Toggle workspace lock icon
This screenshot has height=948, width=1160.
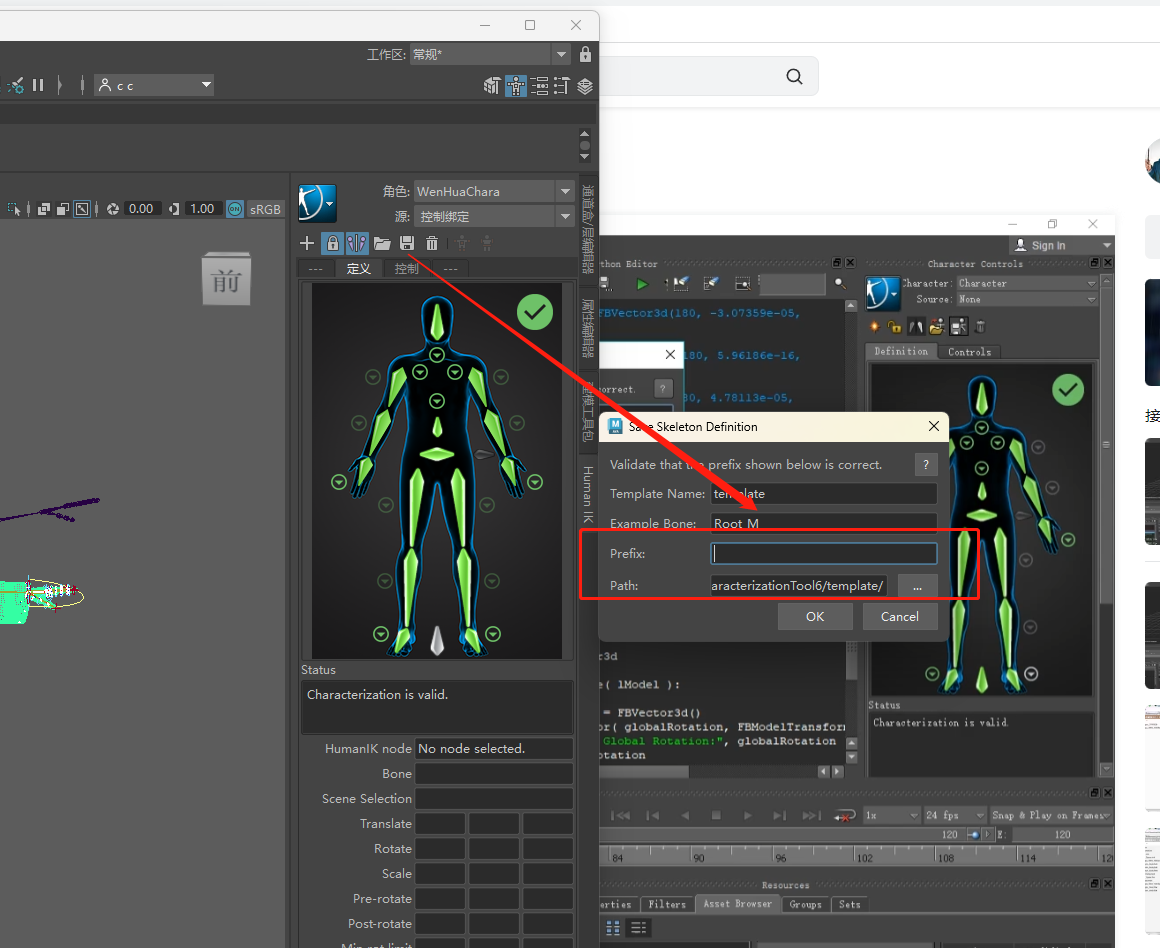point(585,54)
